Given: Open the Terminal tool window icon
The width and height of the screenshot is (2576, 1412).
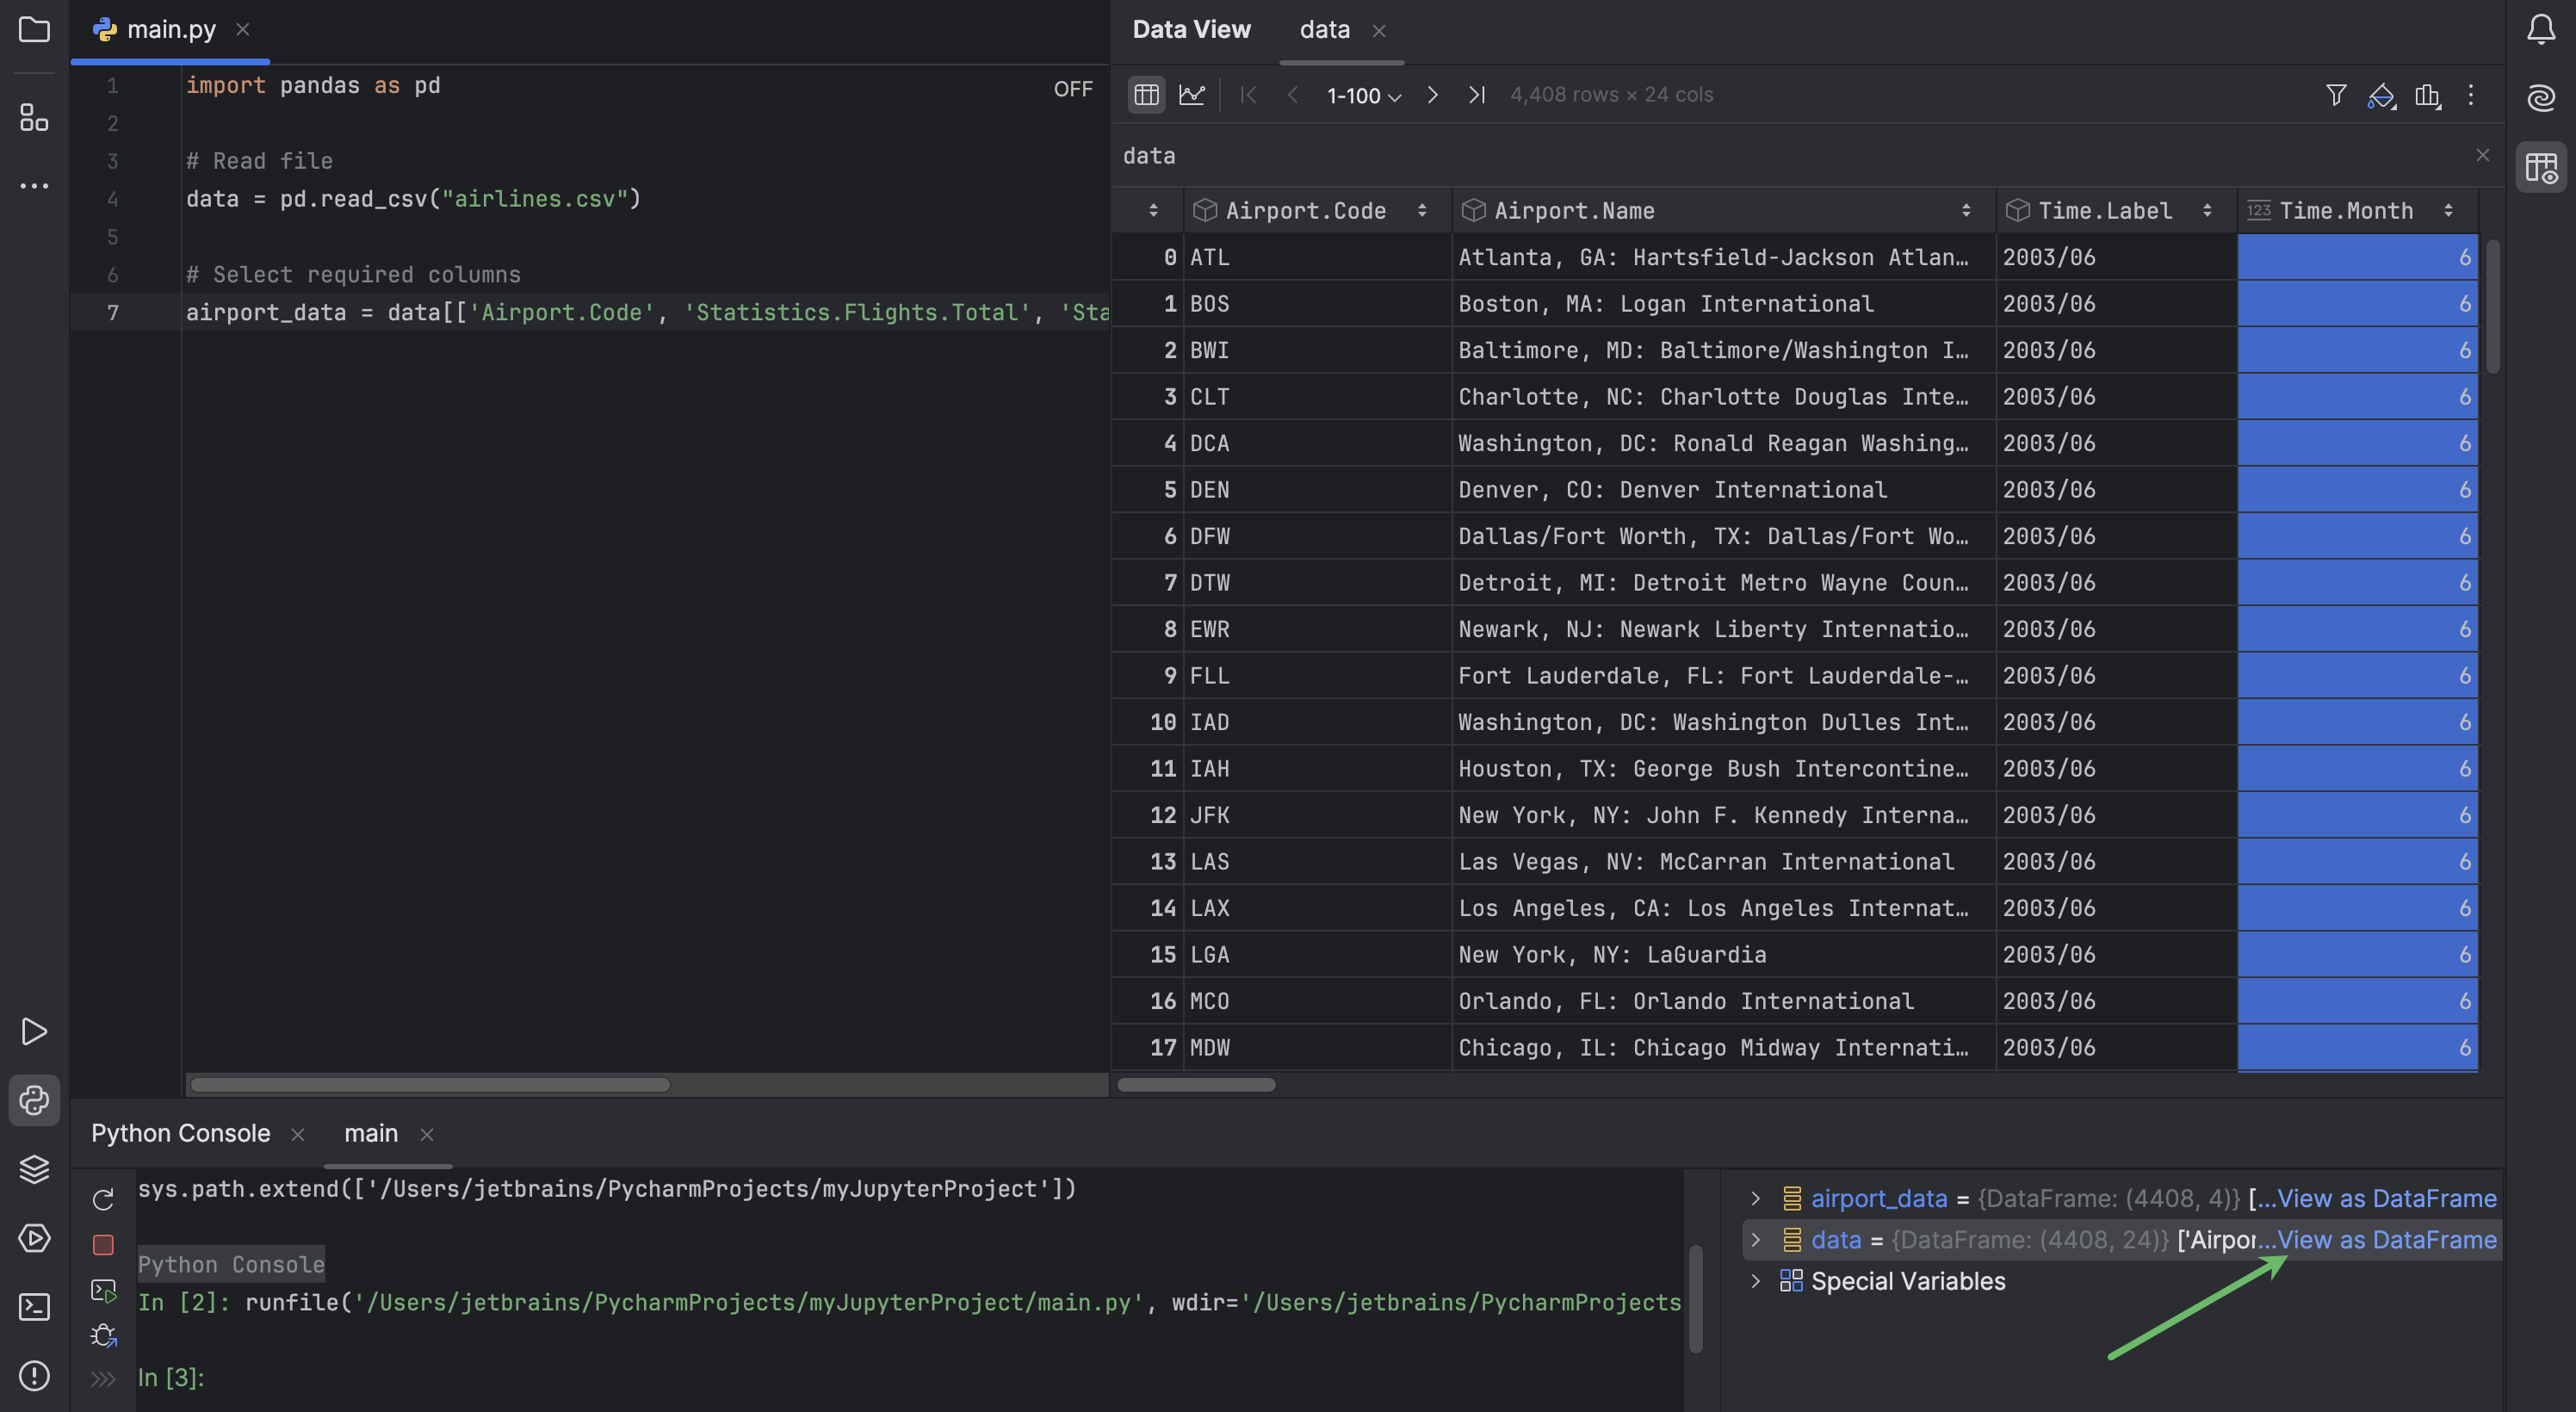Looking at the screenshot, I should [x=35, y=1305].
